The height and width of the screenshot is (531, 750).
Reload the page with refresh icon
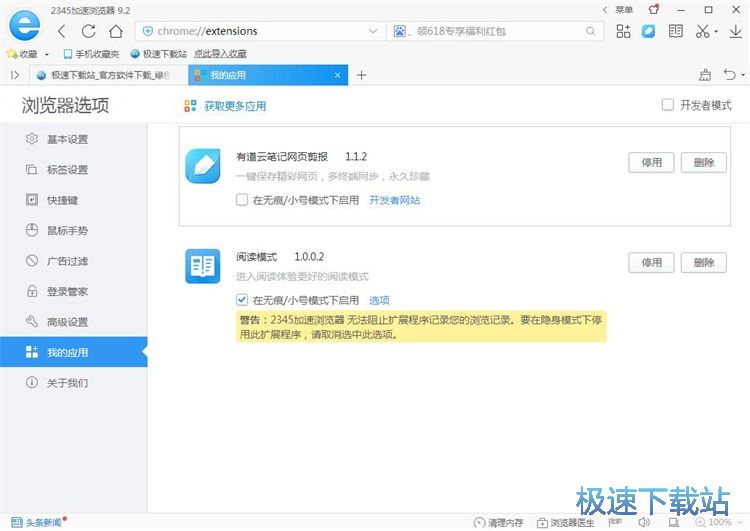(88, 32)
